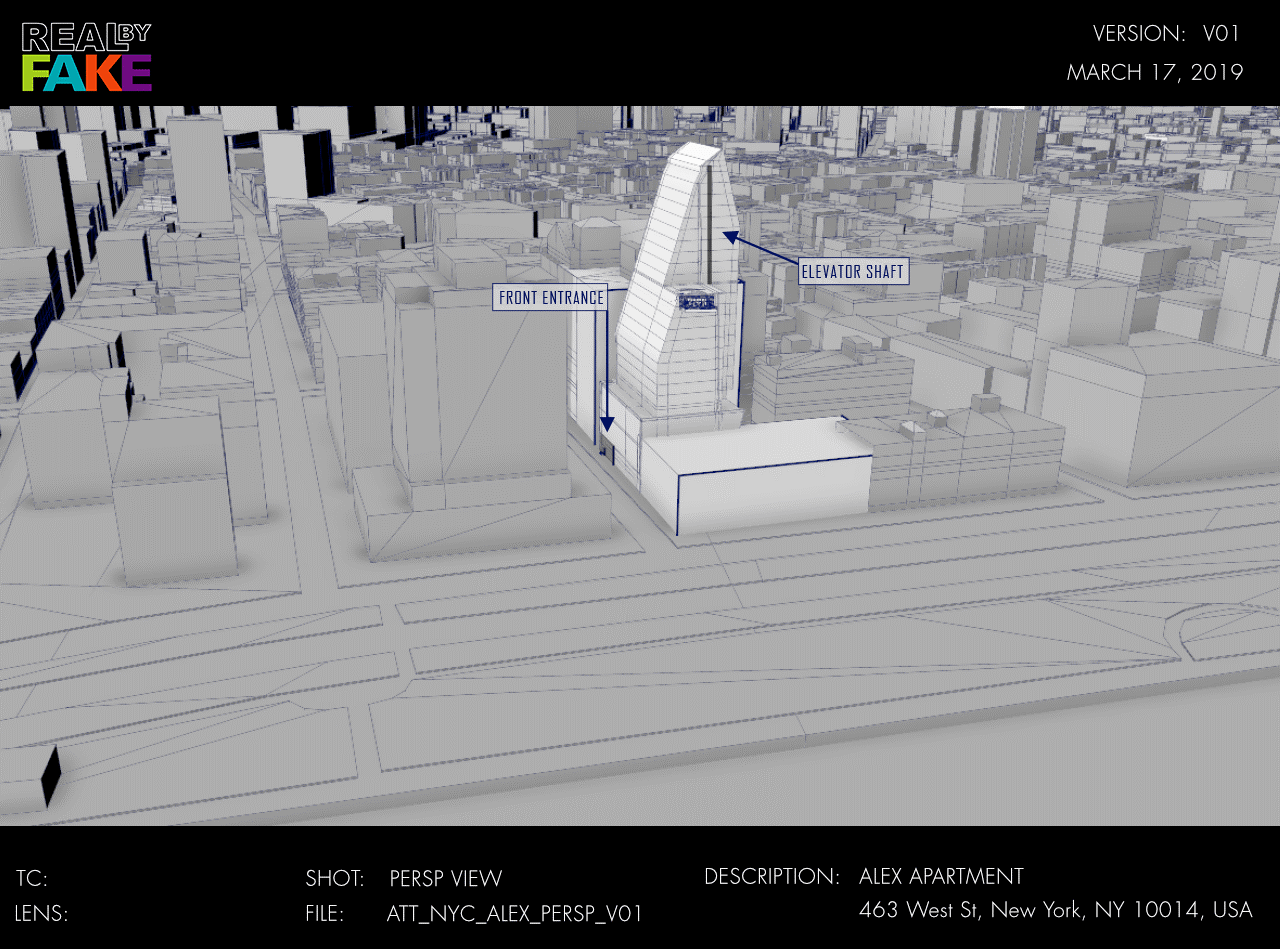Image resolution: width=1280 pixels, height=949 pixels.
Task: Open the SHOT selector showing PERSP VIEW
Action: (446, 879)
